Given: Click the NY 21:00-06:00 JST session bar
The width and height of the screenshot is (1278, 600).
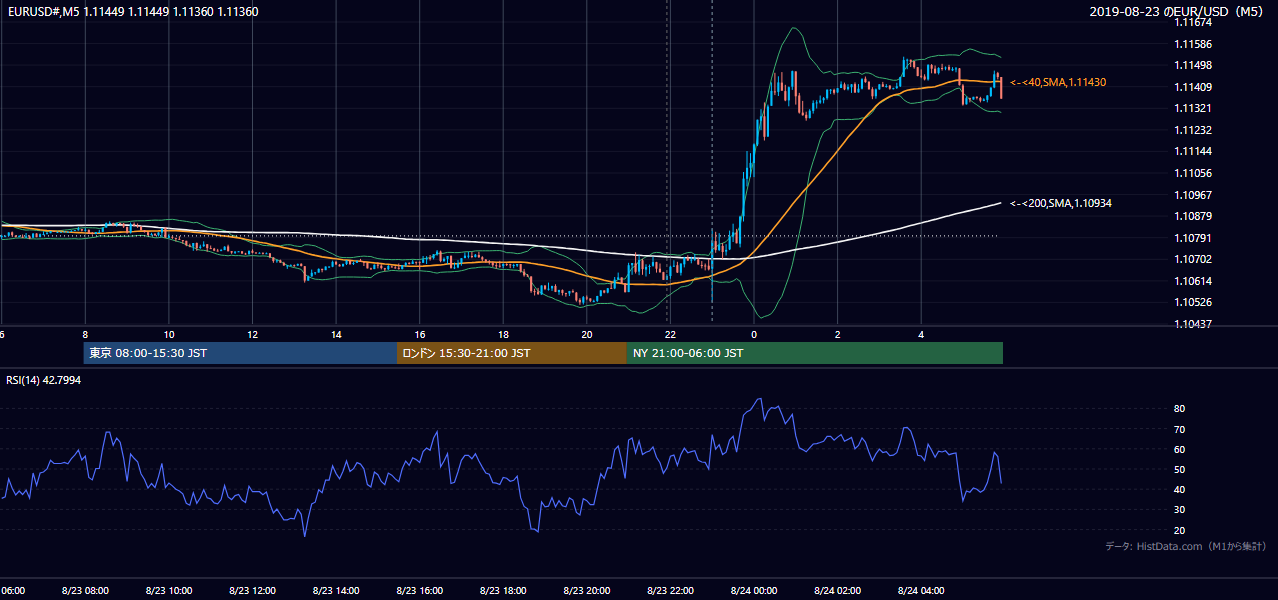Looking at the screenshot, I should coord(815,353).
